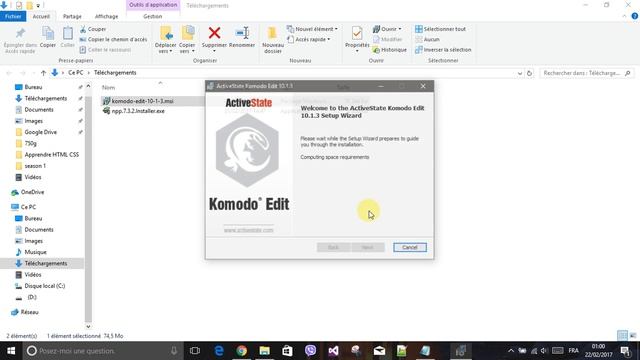Select Musique under Ce PC
640x360 pixels.
point(35,252)
